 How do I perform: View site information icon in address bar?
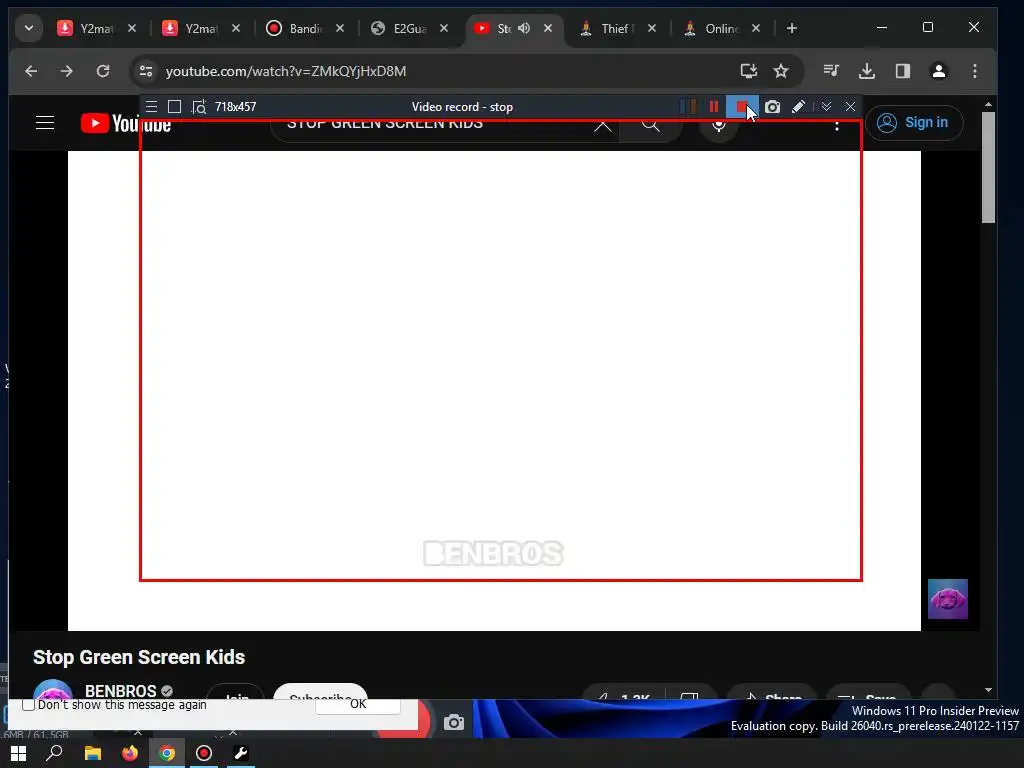(x=146, y=71)
